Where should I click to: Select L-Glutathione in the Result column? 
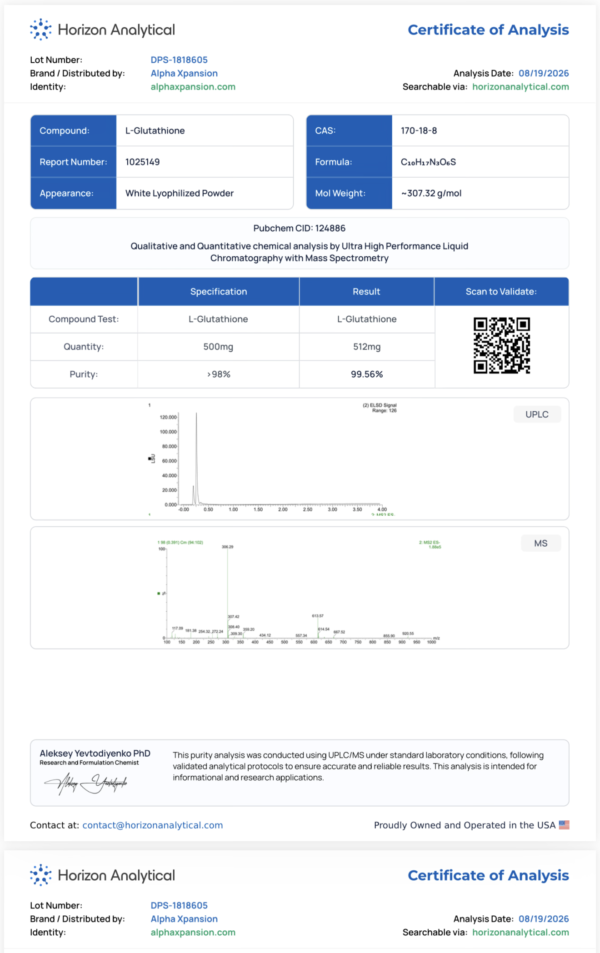367,319
